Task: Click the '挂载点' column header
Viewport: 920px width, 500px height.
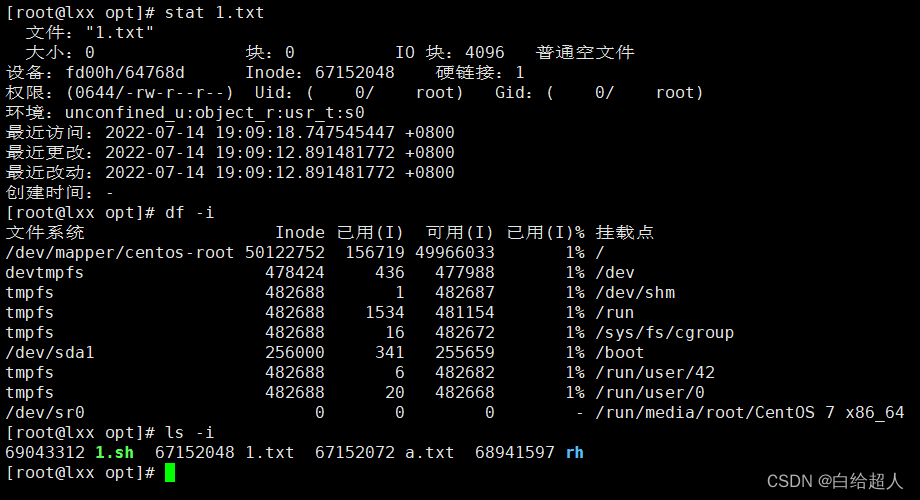Action: coord(624,232)
